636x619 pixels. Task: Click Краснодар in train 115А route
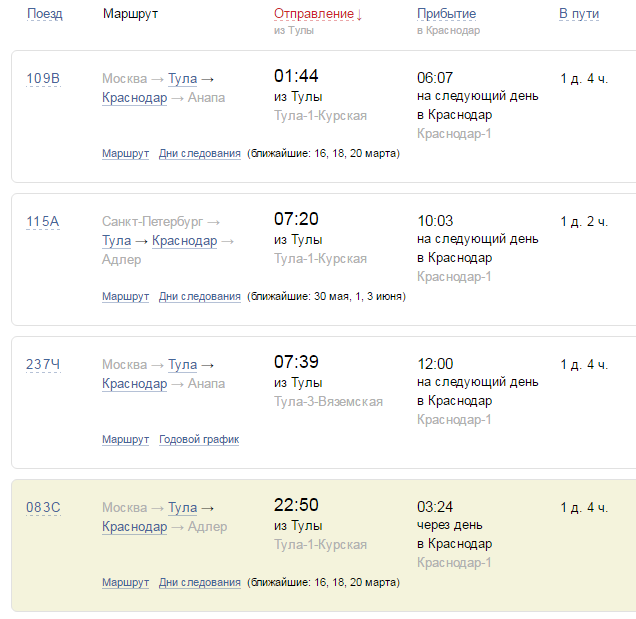pyautogui.click(x=185, y=240)
